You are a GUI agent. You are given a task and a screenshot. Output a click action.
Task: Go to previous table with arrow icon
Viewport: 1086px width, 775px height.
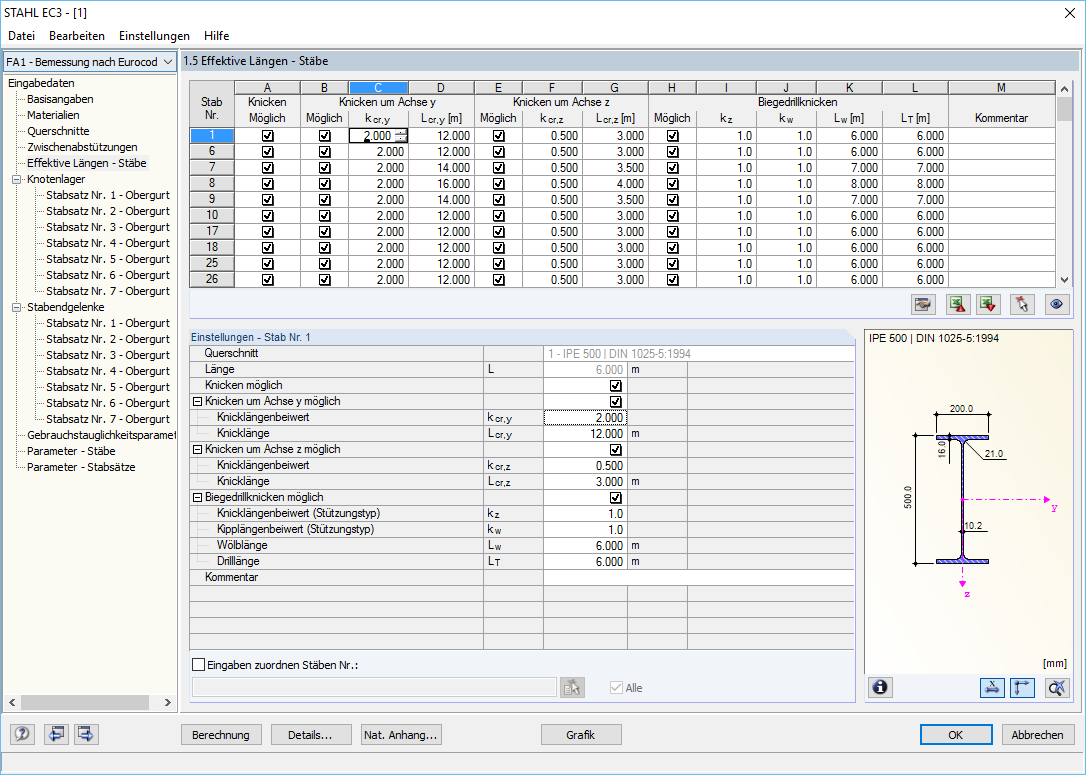pos(56,734)
